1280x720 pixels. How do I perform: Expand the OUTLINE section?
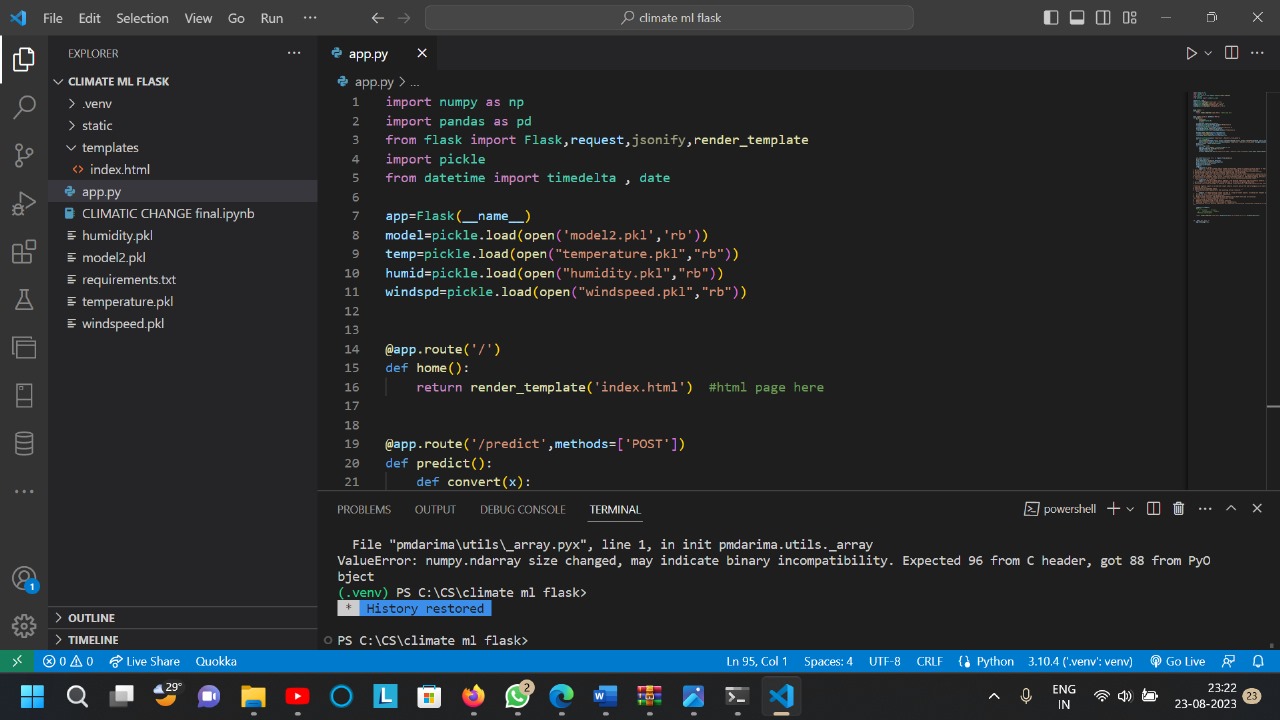coord(91,618)
